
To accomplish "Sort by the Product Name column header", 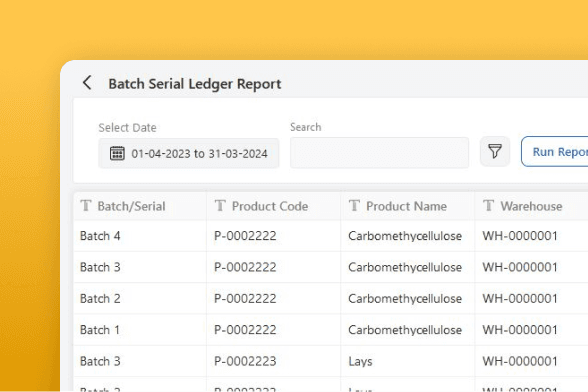I will point(406,206).
